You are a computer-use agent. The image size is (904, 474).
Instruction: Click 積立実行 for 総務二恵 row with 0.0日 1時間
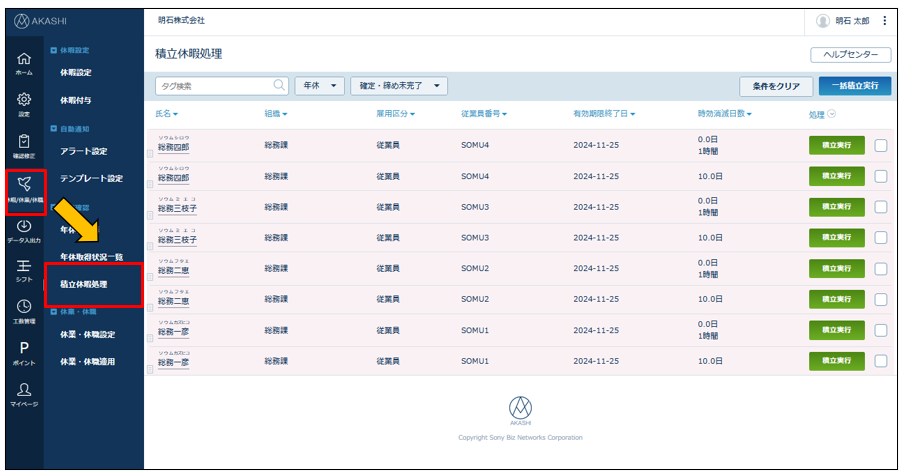point(837,268)
